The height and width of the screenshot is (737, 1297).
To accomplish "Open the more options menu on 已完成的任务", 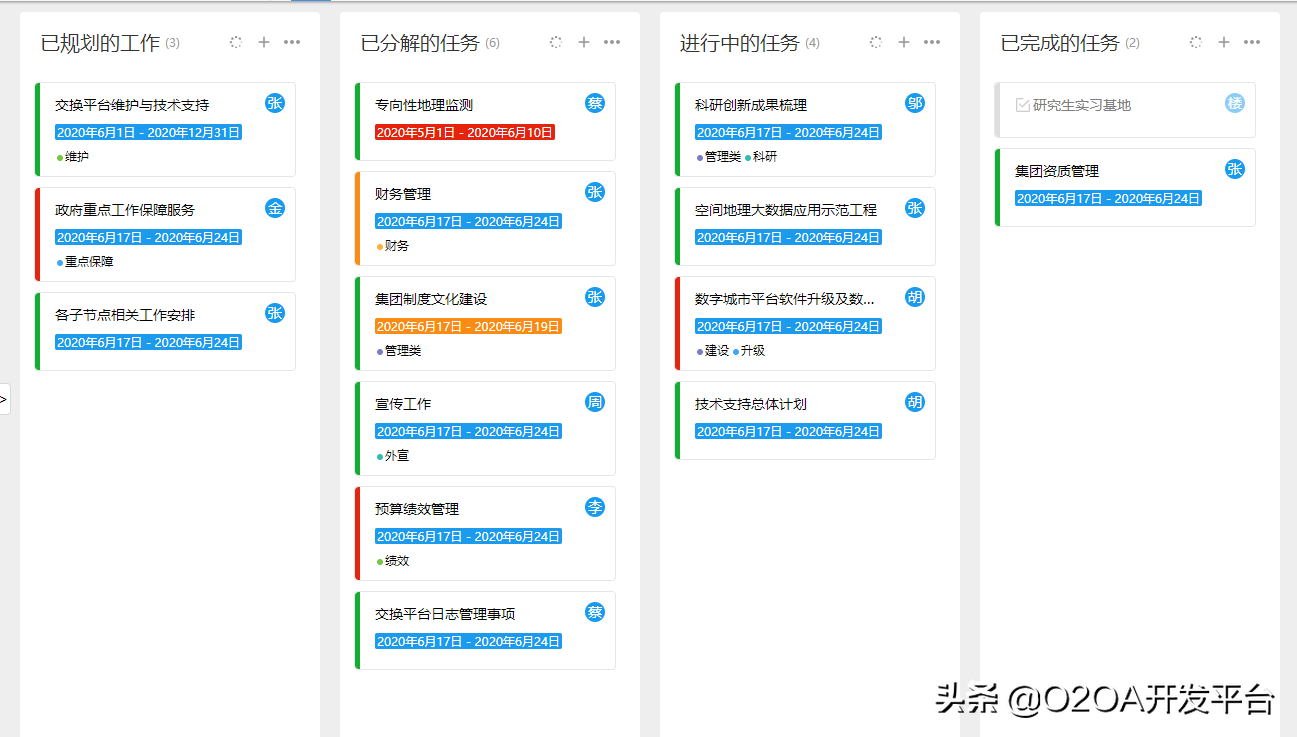I will click(x=1251, y=42).
